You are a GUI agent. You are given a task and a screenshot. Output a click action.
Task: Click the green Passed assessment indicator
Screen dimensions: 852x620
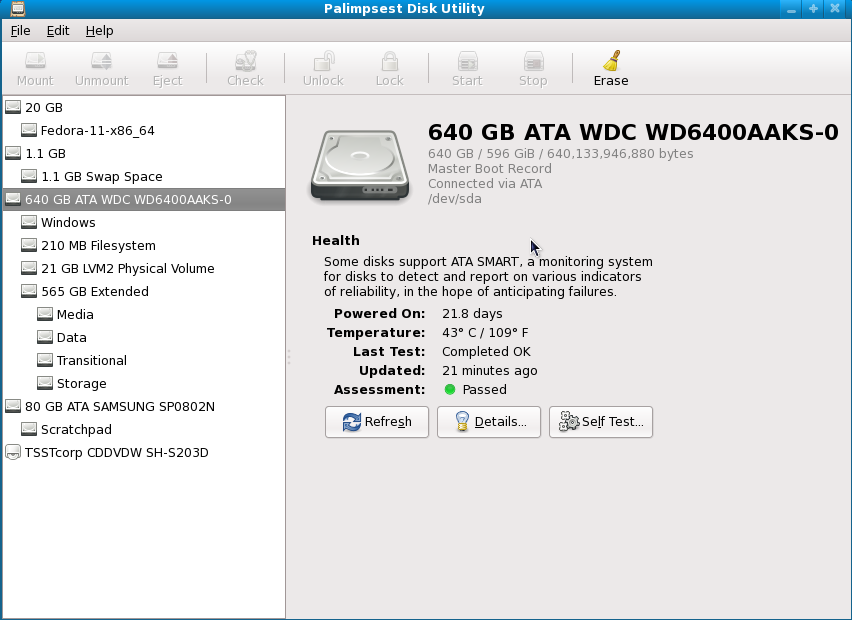(450, 389)
